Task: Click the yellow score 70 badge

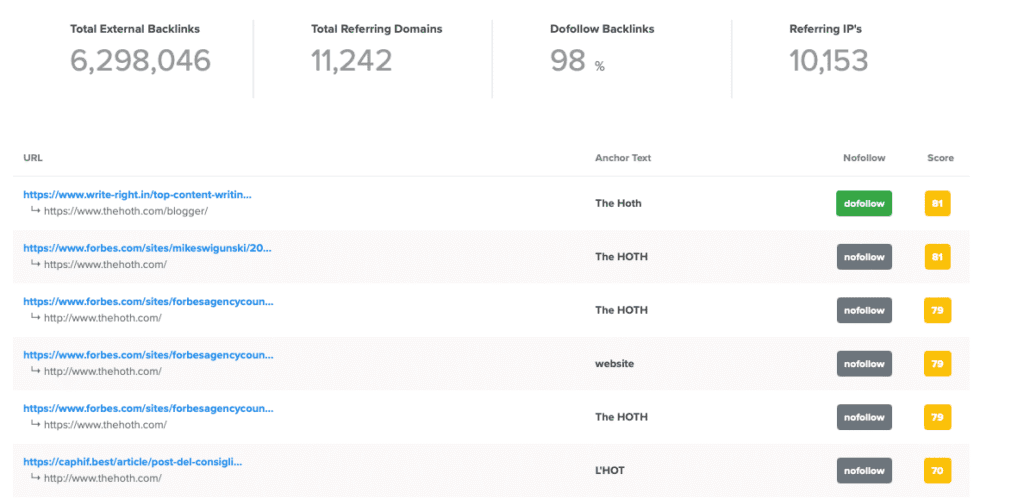Action: [937, 471]
